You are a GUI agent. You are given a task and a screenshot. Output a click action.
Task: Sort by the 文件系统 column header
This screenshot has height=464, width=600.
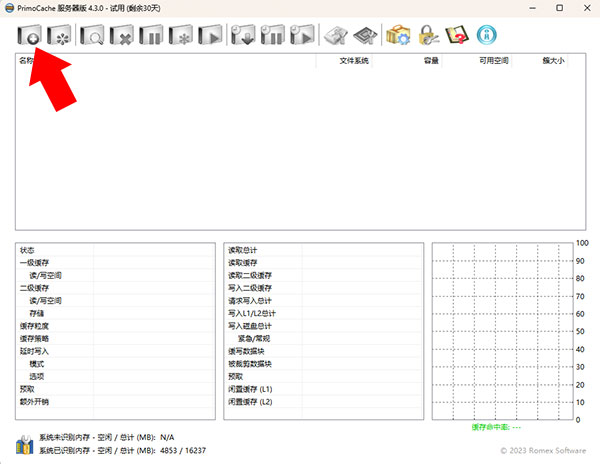(x=344, y=60)
